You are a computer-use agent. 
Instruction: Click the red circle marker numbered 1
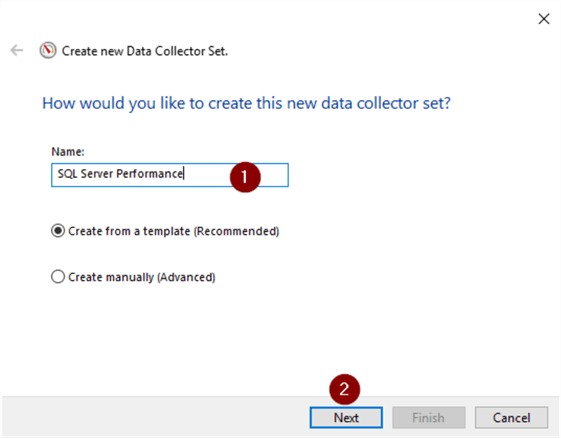(245, 177)
